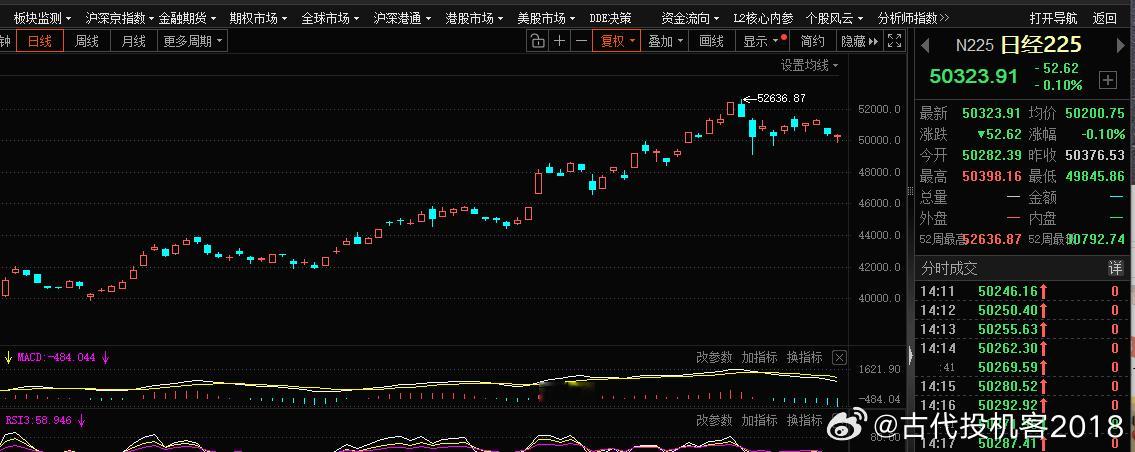Add 日经225 to watchlist with plus box
This screenshot has height=452, width=1135.
tap(1107, 80)
